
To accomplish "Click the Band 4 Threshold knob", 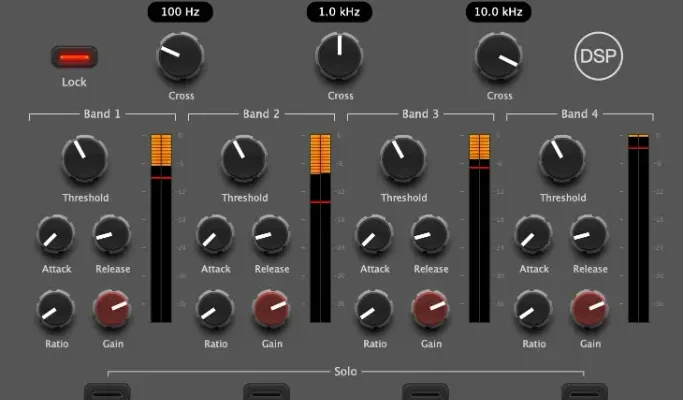I will [x=563, y=158].
